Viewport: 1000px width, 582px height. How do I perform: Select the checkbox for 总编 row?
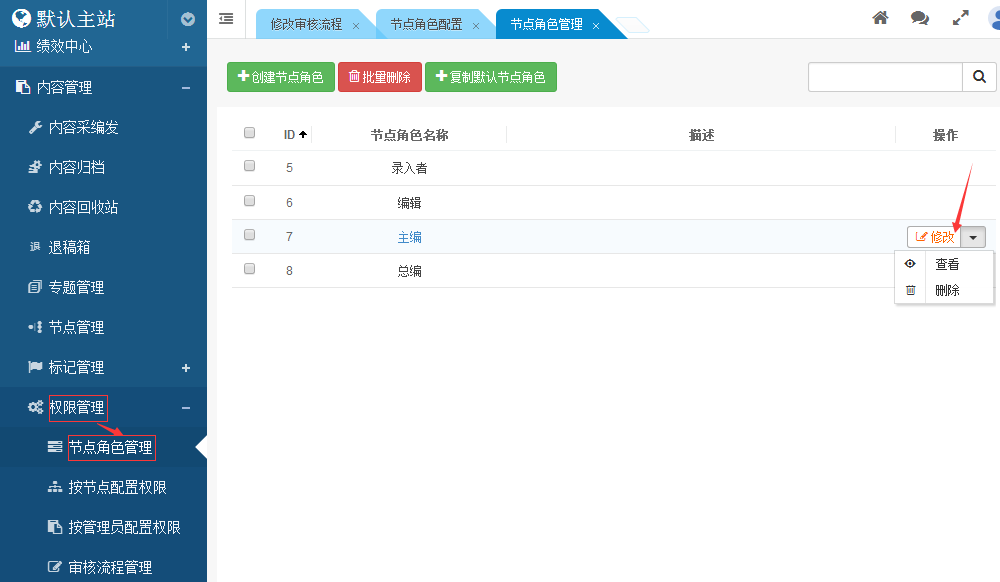[x=250, y=269]
